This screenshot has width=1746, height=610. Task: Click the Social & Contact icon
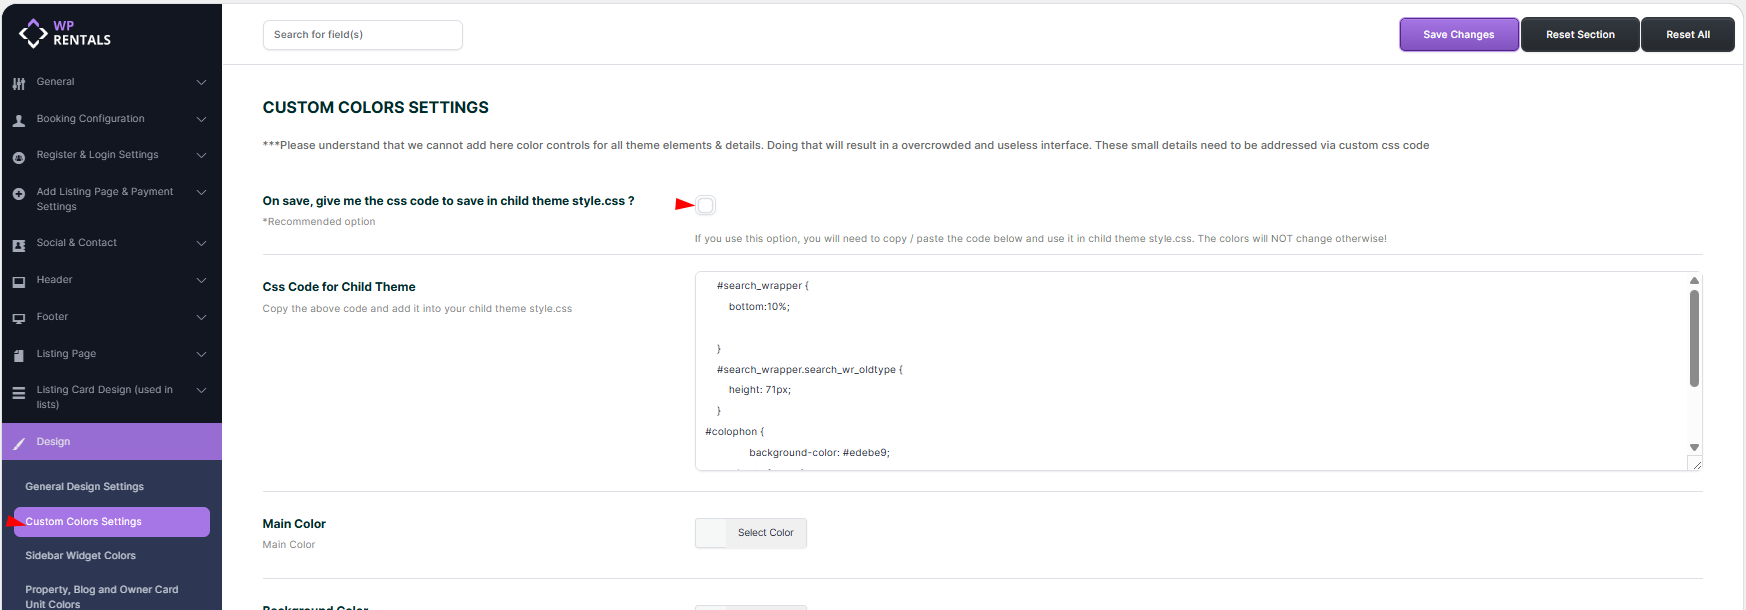pos(18,245)
